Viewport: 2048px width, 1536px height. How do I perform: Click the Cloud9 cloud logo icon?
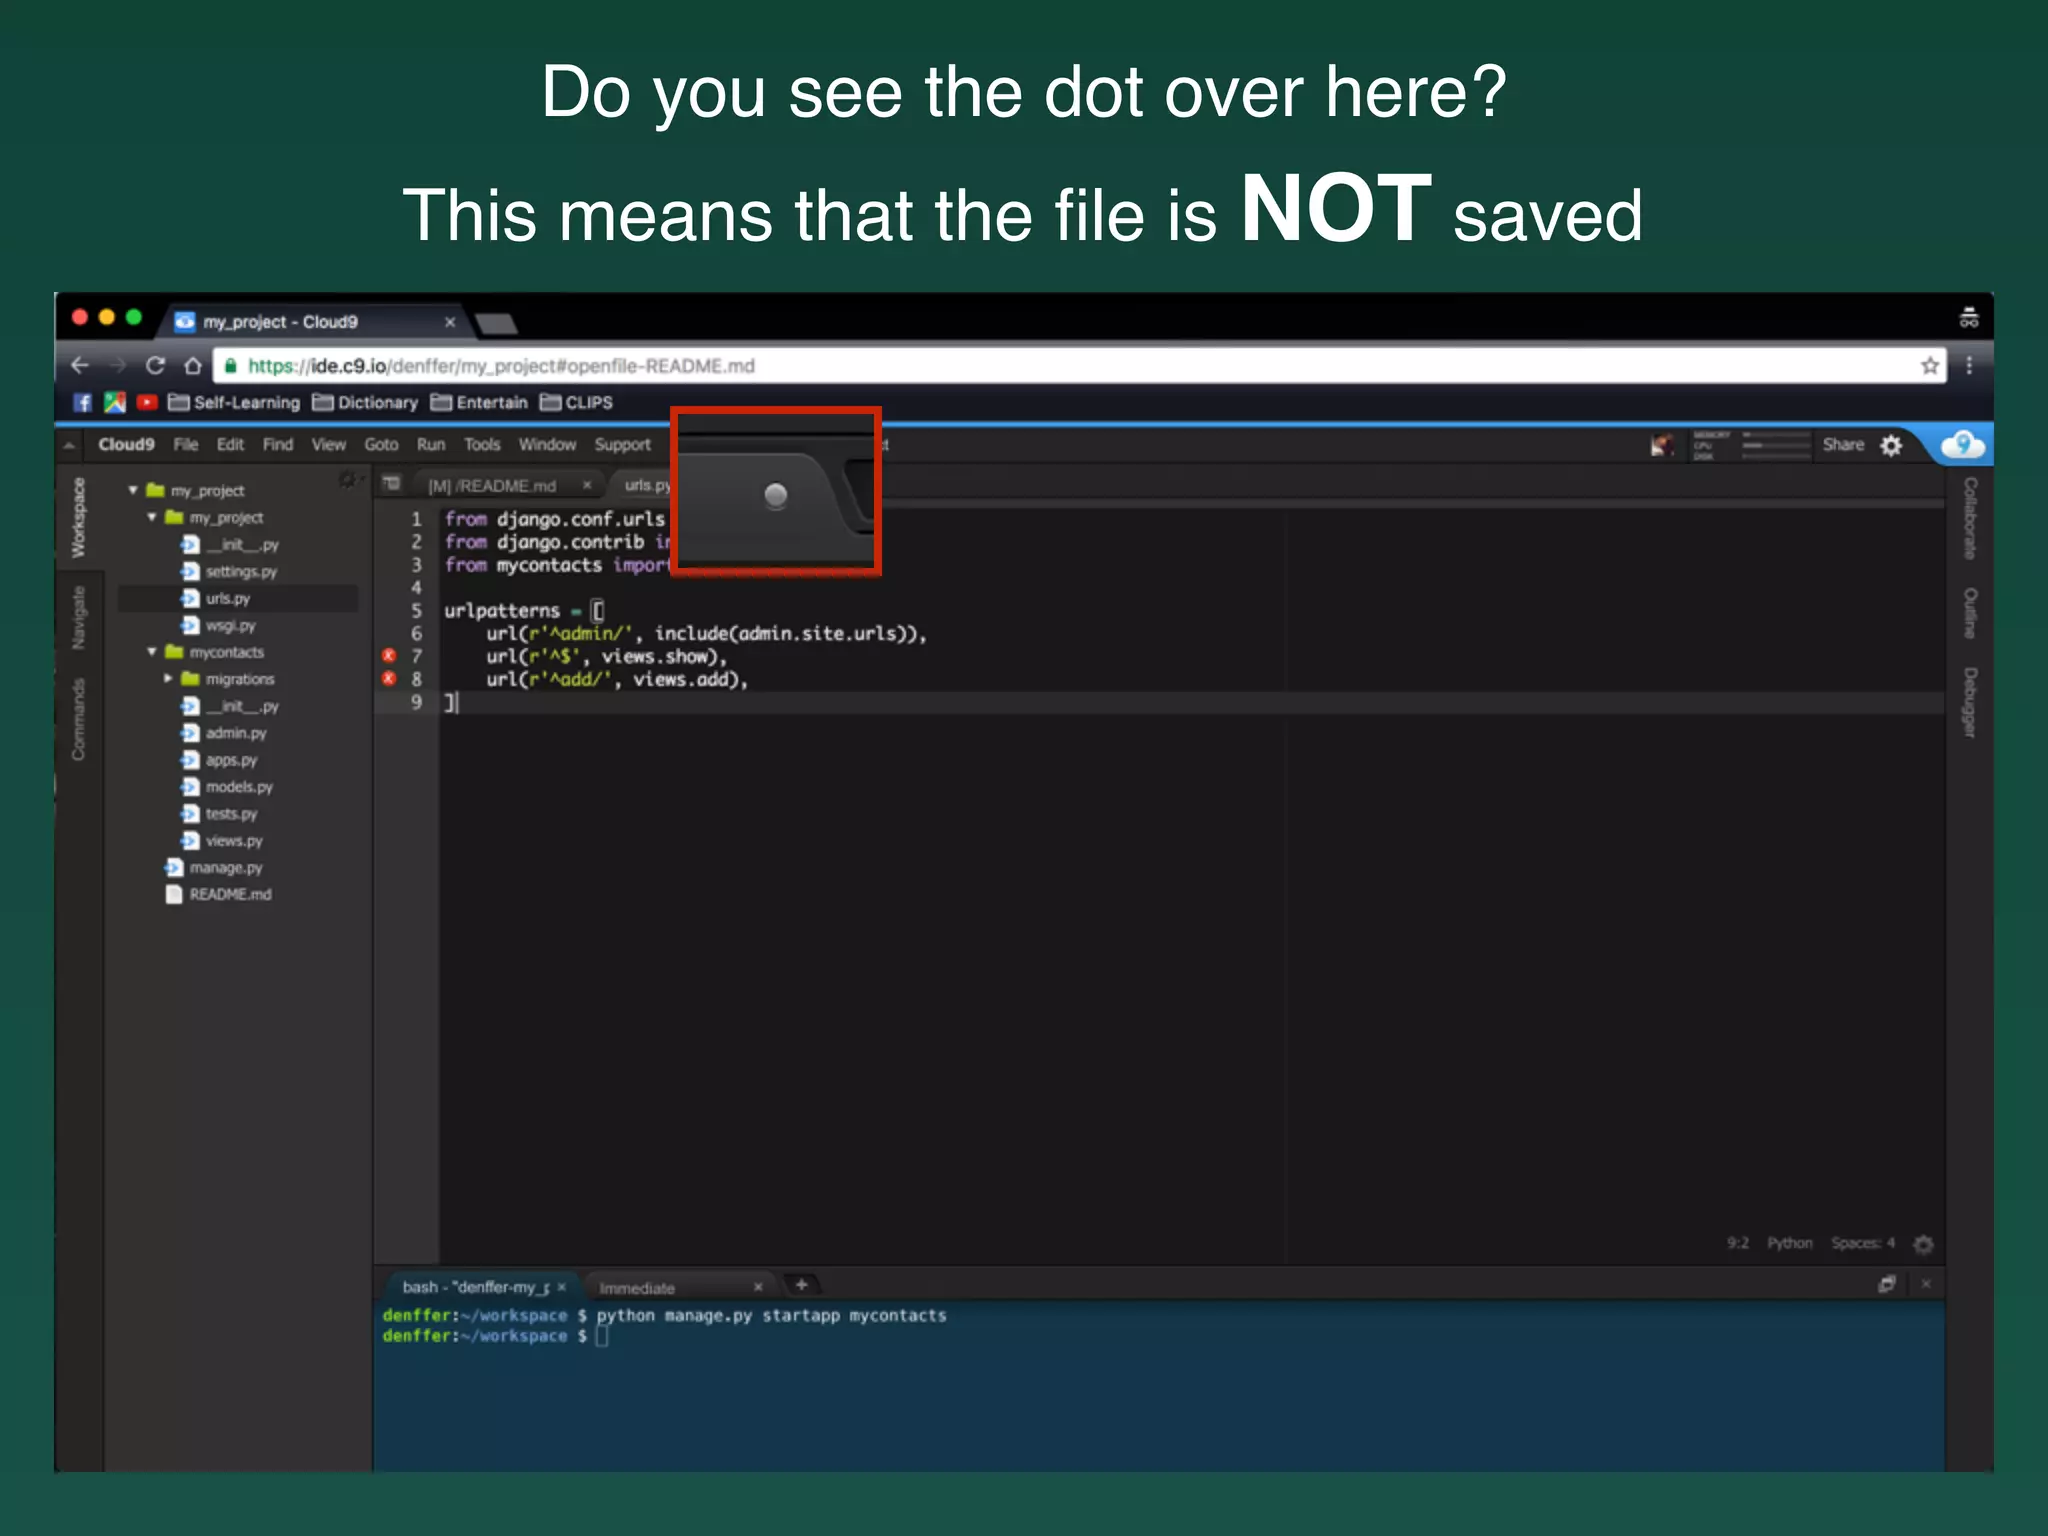[x=1963, y=445]
